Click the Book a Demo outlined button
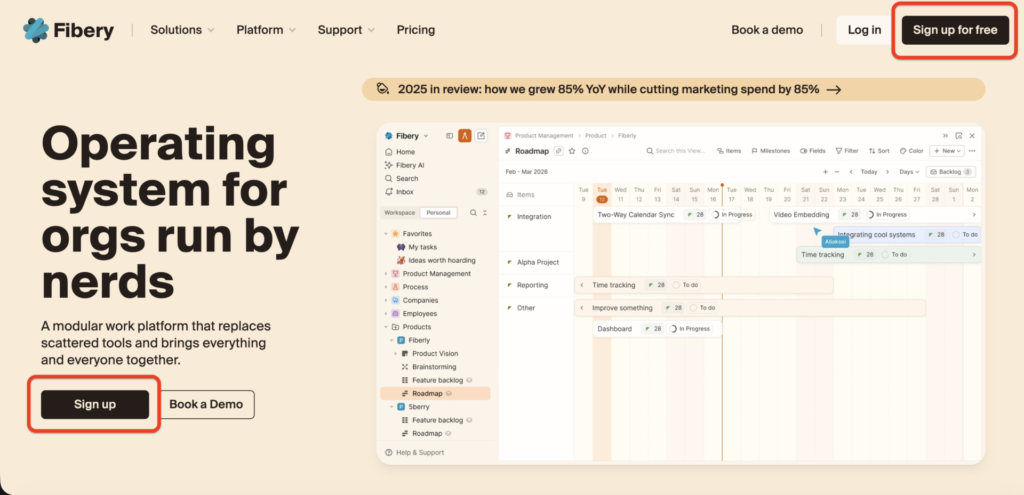Viewport: 1024px width, 495px height. [206, 404]
